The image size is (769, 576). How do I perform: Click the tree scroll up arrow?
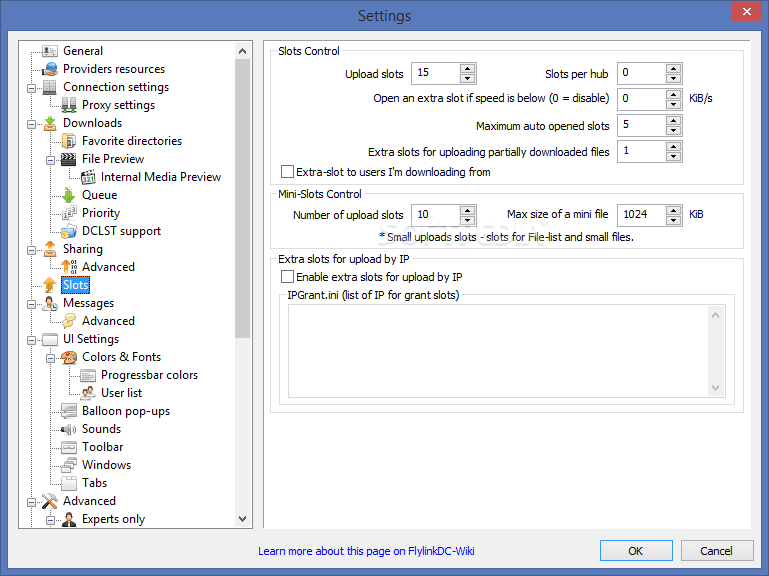242,51
